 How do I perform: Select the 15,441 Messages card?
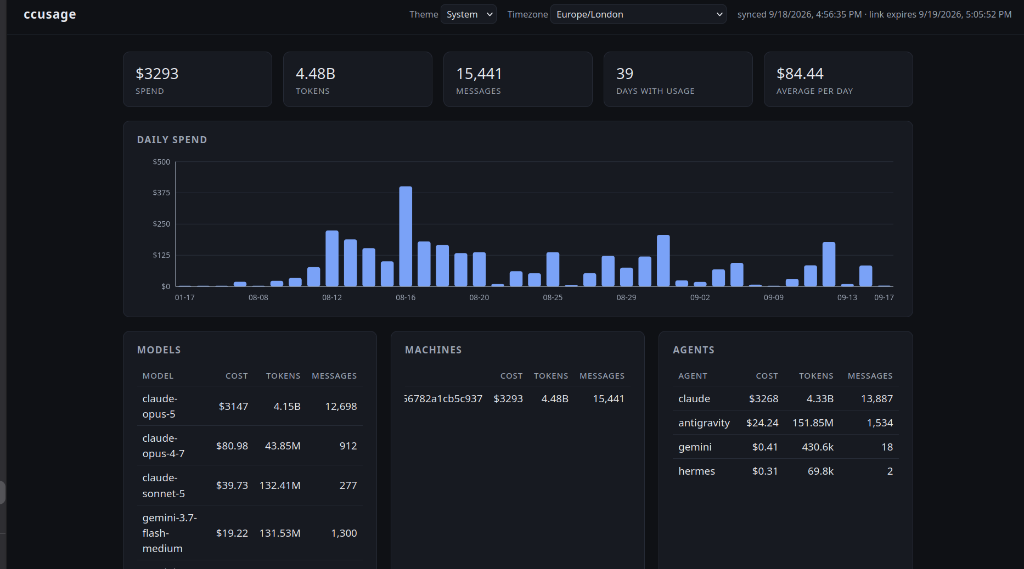[518, 79]
